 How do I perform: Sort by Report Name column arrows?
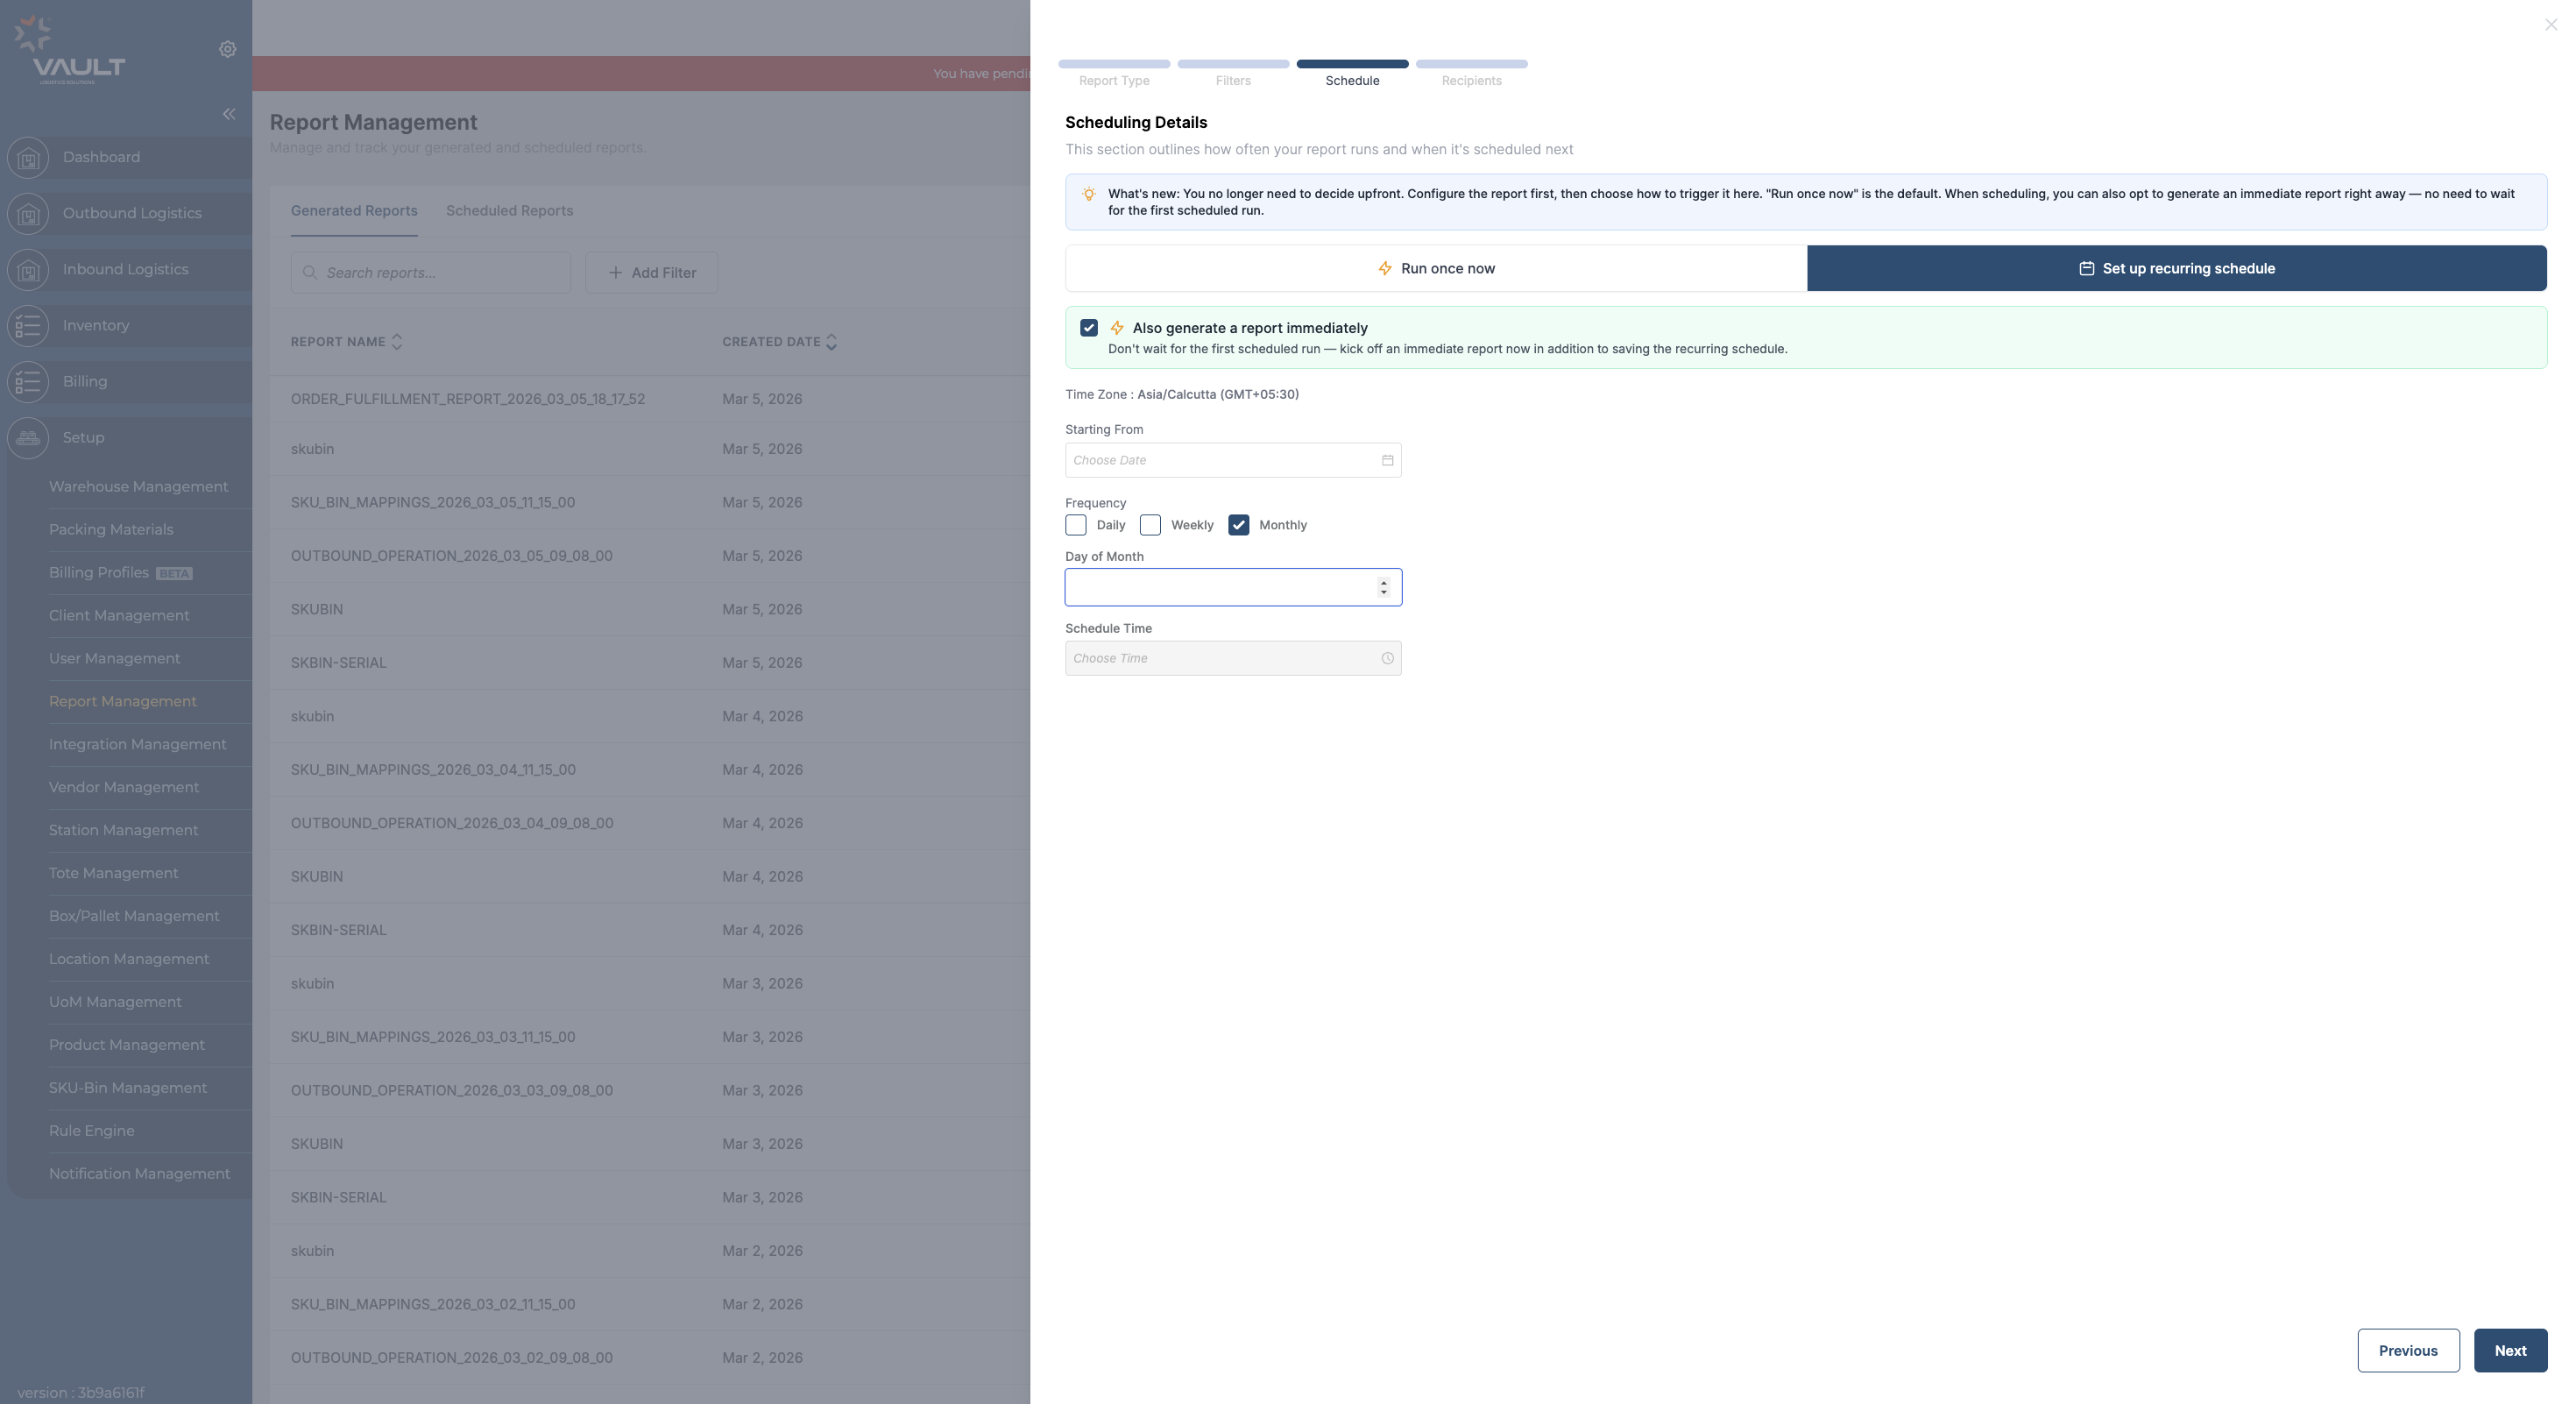(x=397, y=342)
